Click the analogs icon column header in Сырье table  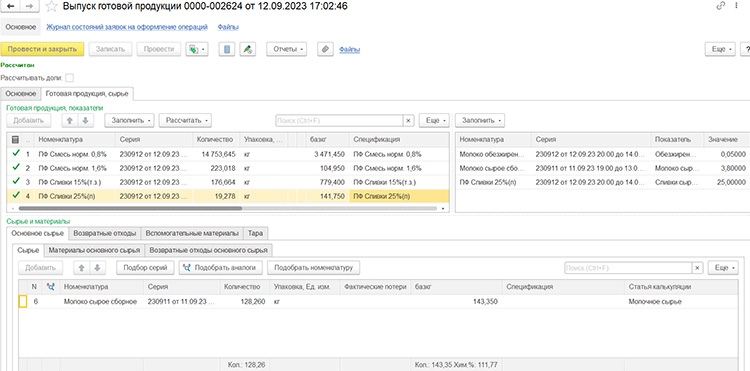point(51,287)
